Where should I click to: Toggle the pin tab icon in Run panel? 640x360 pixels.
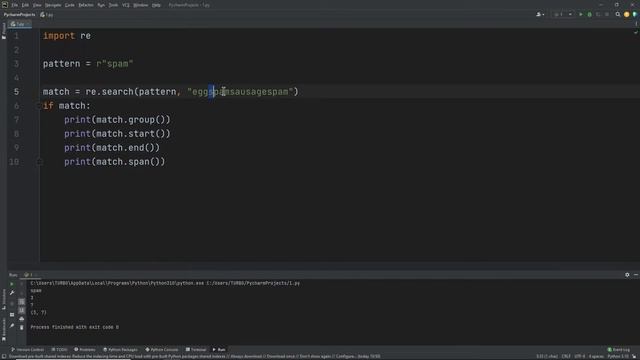[x=12, y=326]
